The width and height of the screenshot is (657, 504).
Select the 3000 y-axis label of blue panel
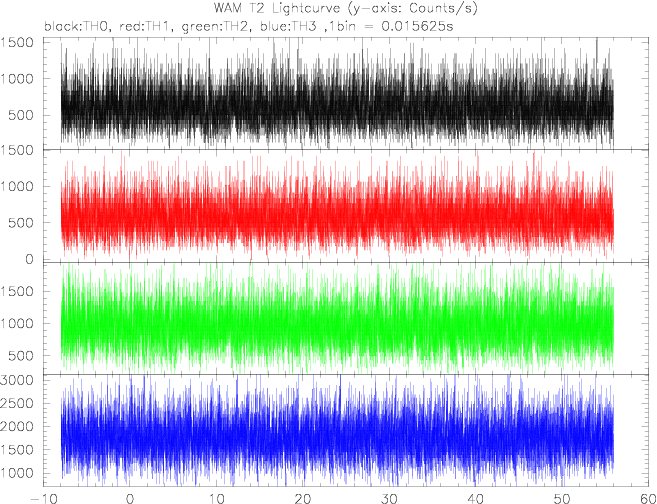[x=18, y=380]
